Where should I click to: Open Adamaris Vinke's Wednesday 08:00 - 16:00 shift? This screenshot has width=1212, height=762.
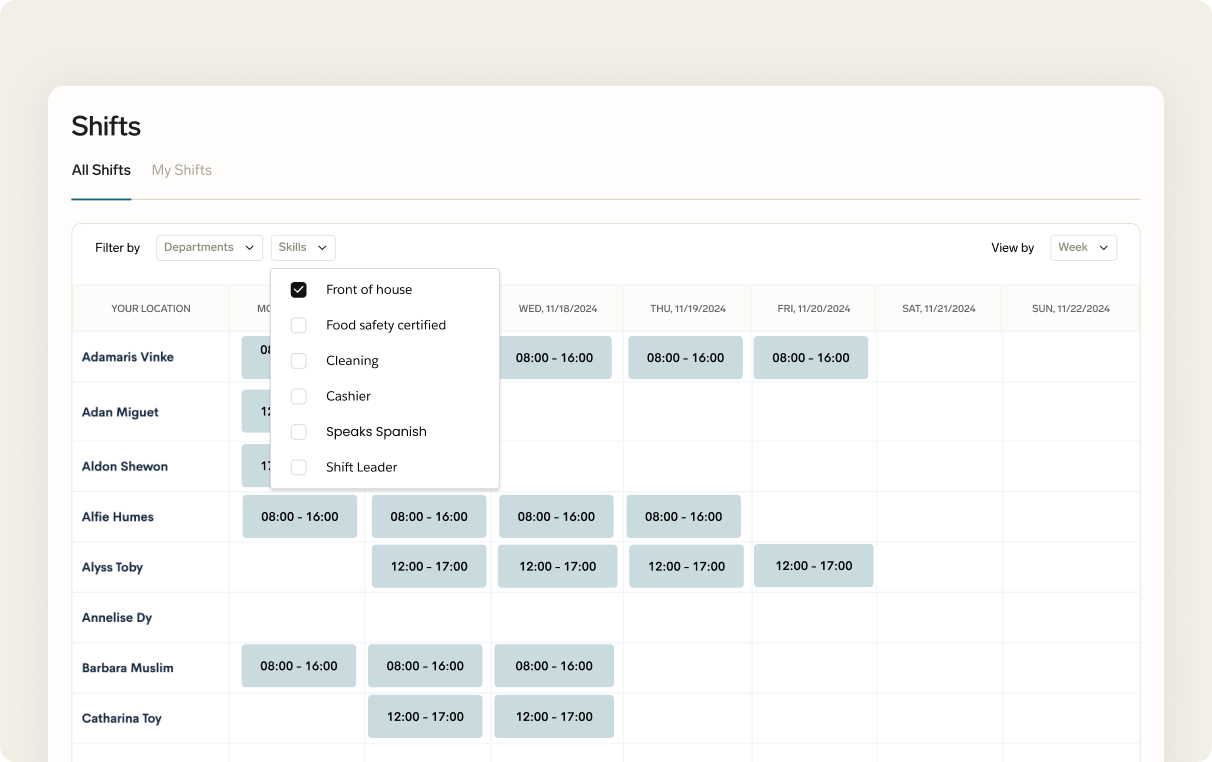(x=555, y=357)
